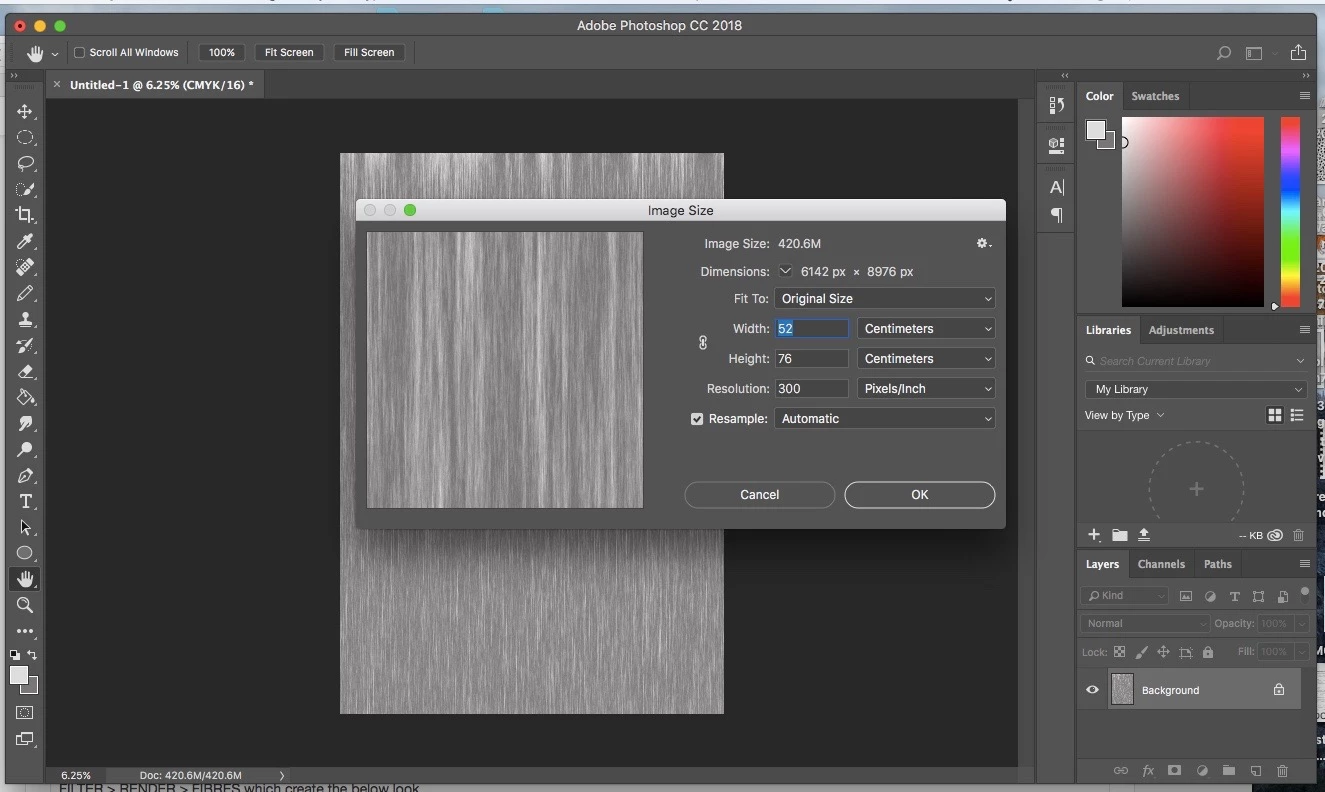1325x792 pixels.
Task: Select the Move tool
Action: tap(25, 112)
